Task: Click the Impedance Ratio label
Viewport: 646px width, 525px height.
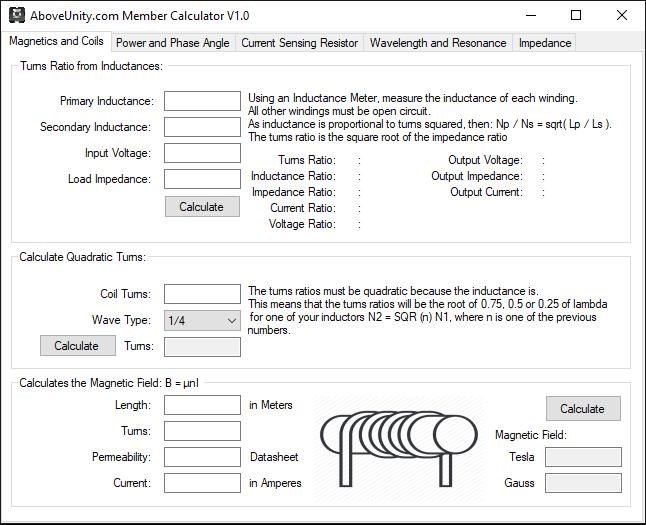Action: pyautogui.click(x=294, y=192)
